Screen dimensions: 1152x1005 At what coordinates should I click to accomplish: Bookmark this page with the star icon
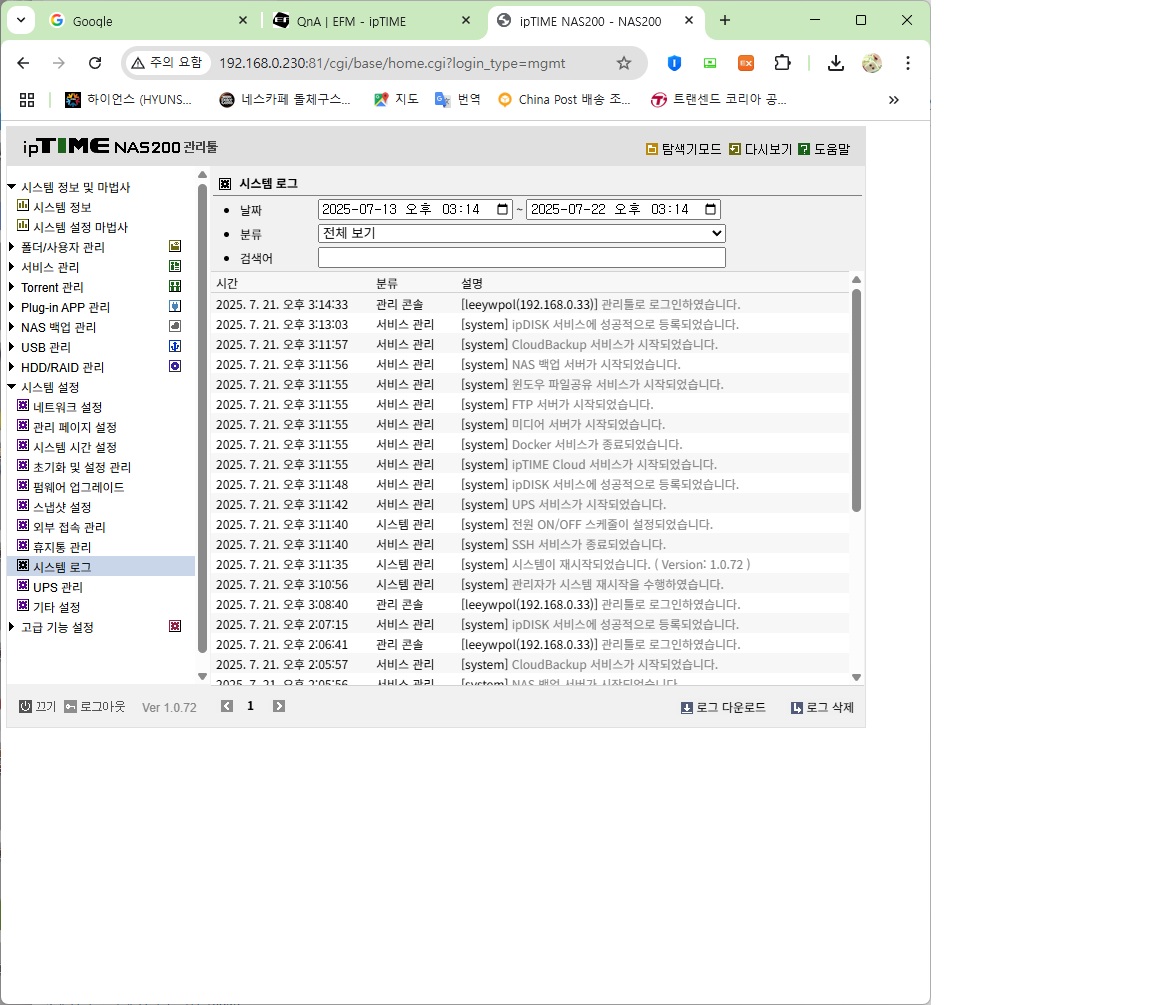(x=624, y=63)
